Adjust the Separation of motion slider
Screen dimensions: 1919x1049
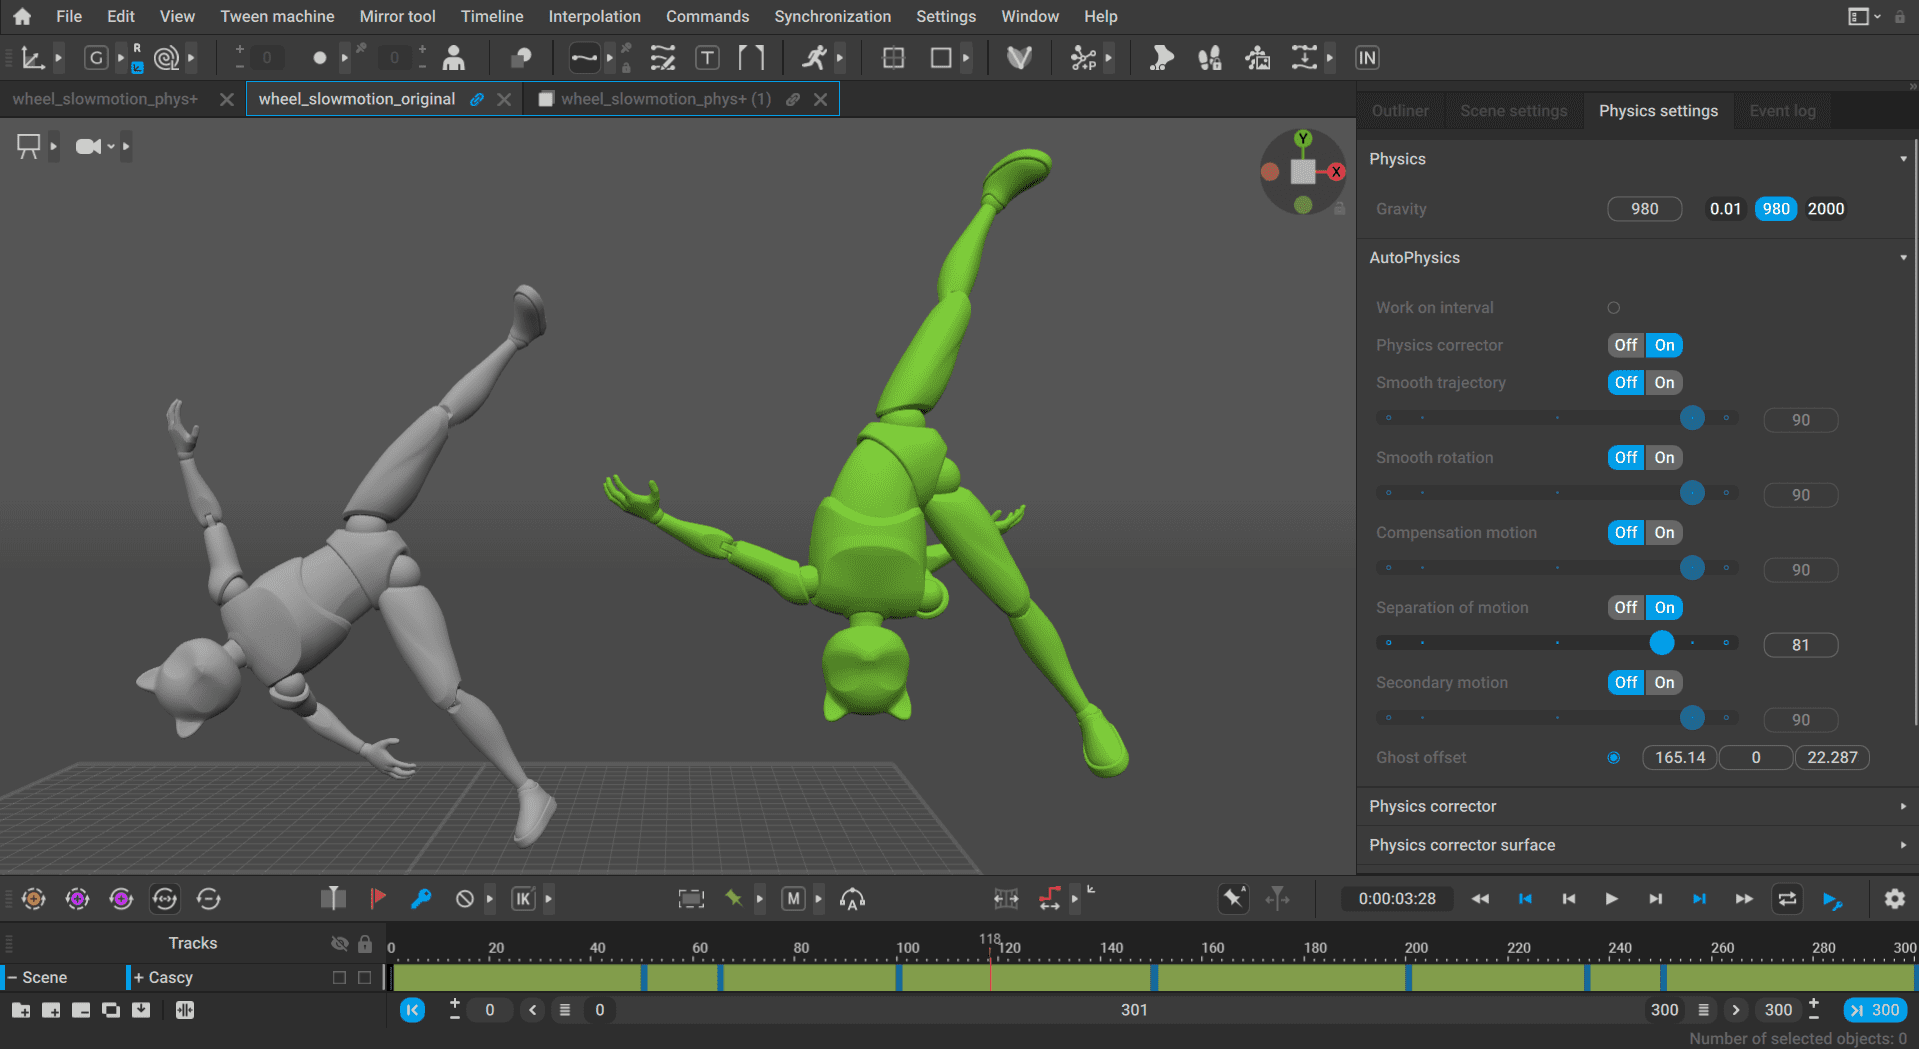click(x=1662, y=643)
